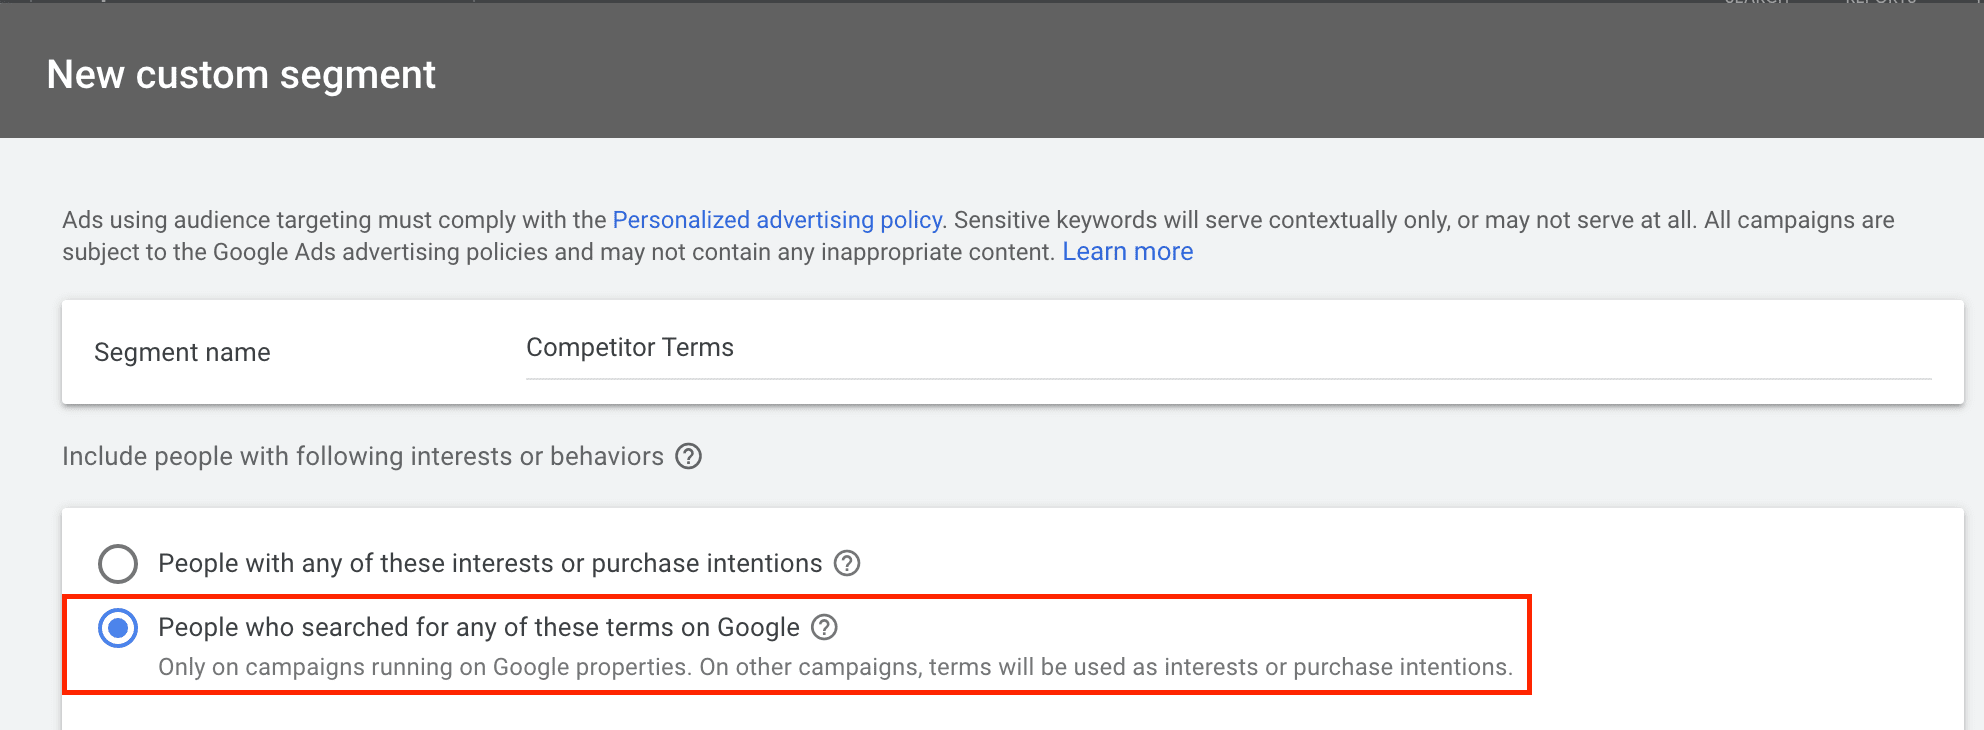Click the Include people with following interests text
1984x730 pixels.
click(363, 456)
